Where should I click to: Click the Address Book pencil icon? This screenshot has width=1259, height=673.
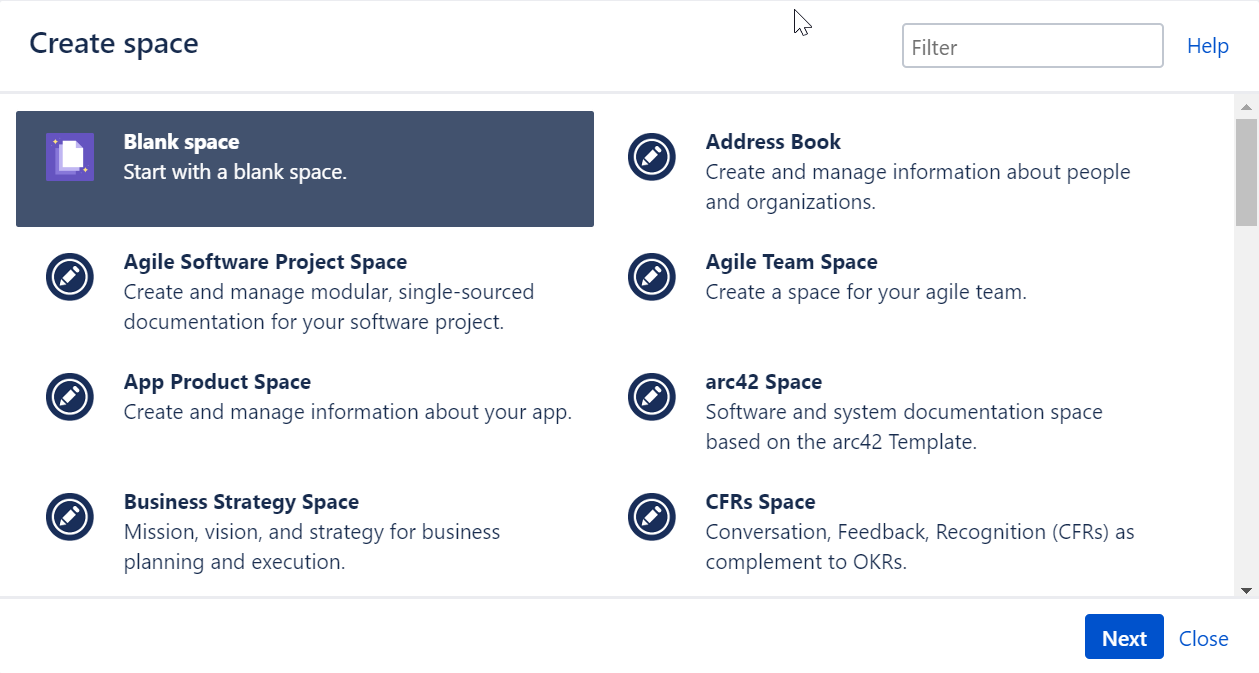[652, 157]
